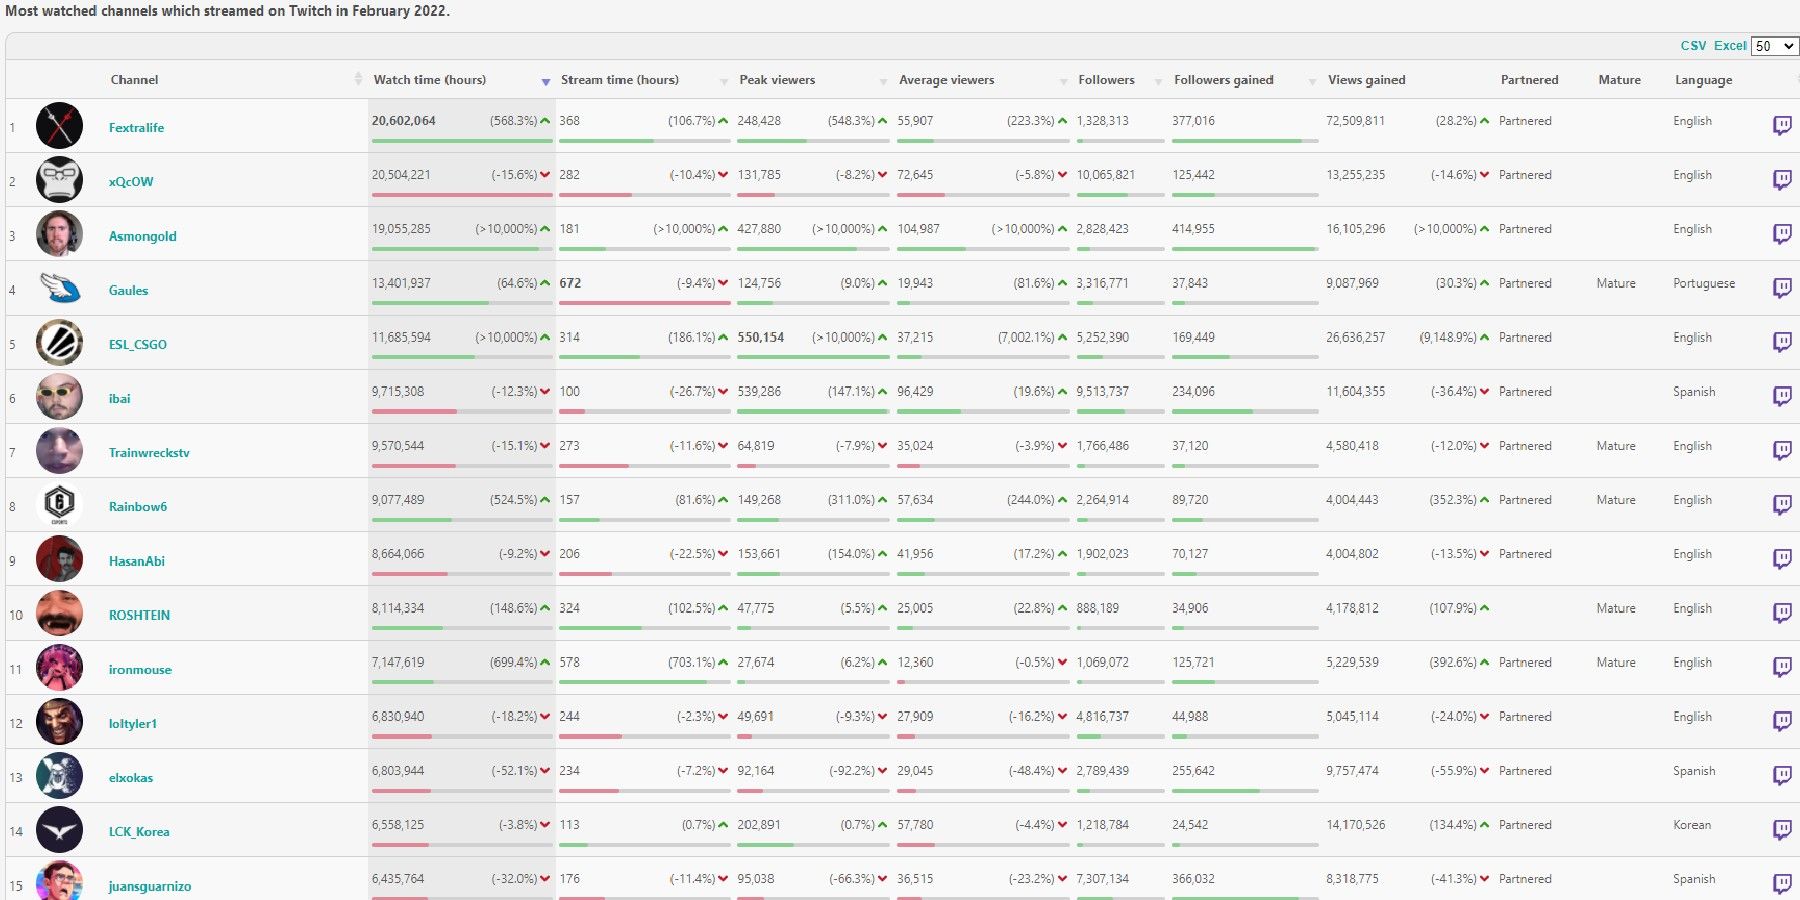Click views gained value 26,636,257

1355,337
